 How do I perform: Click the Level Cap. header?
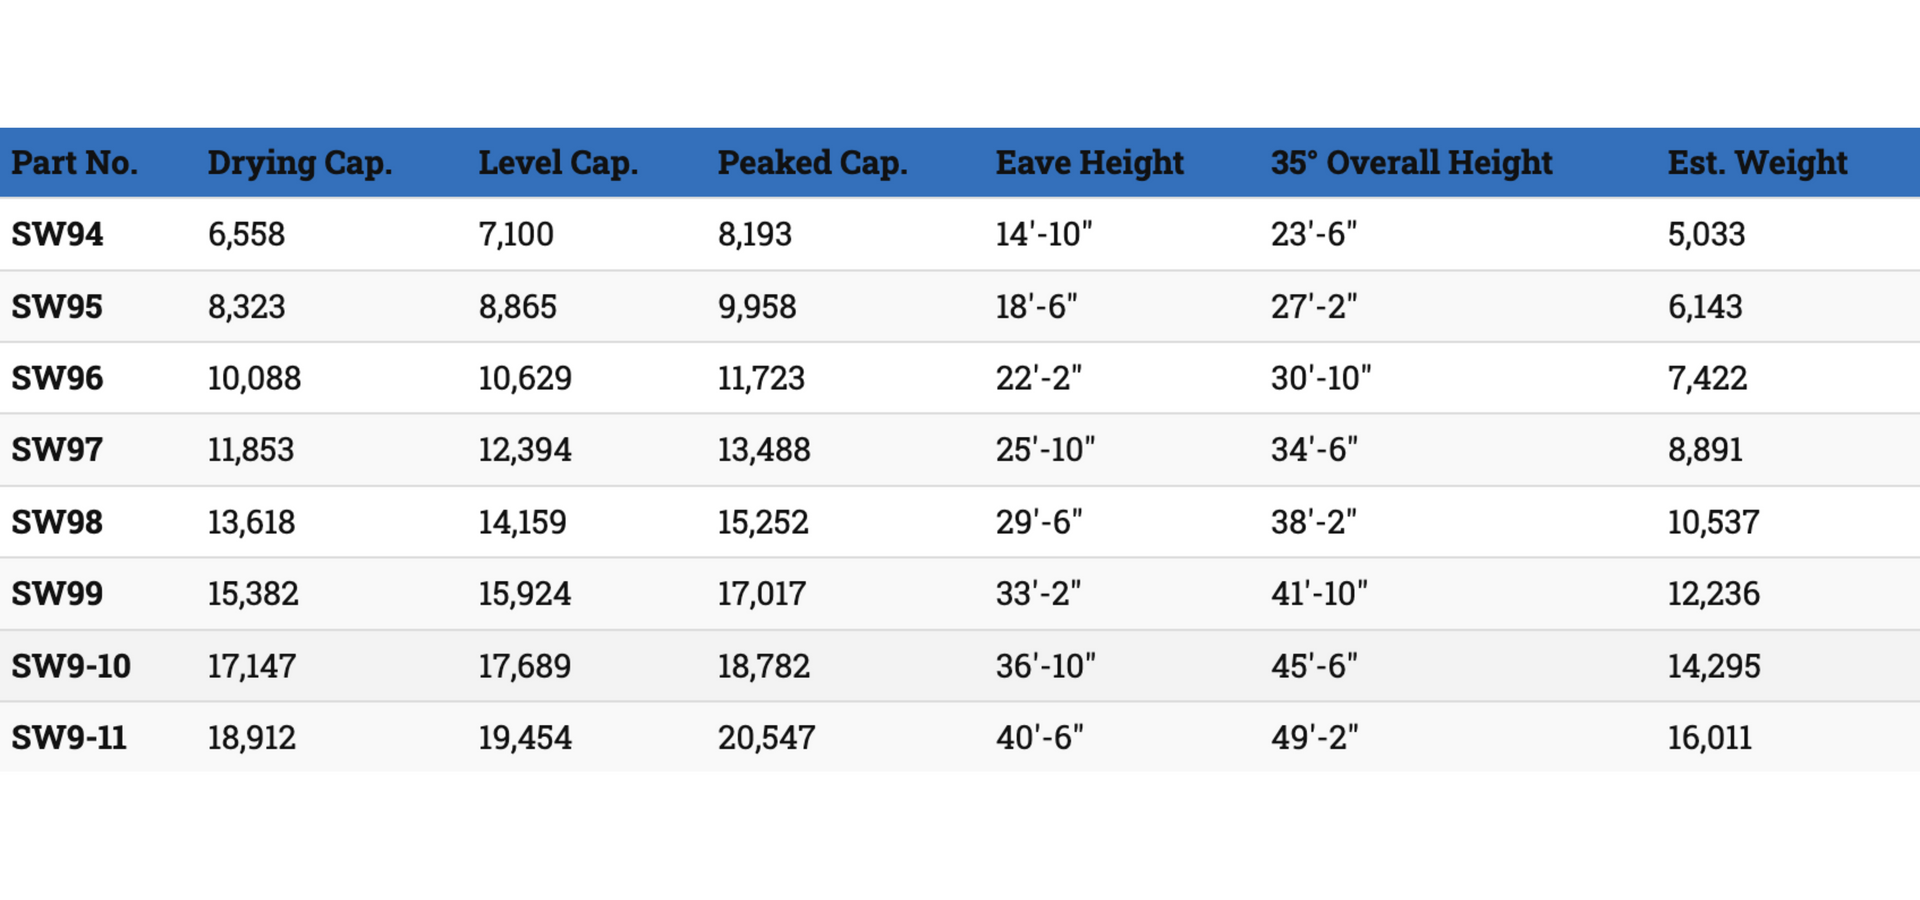tap(558, 163)
